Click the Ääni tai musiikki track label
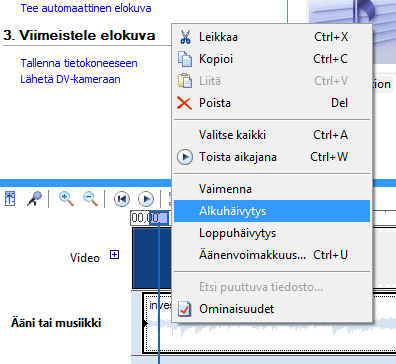 [56, 323]
